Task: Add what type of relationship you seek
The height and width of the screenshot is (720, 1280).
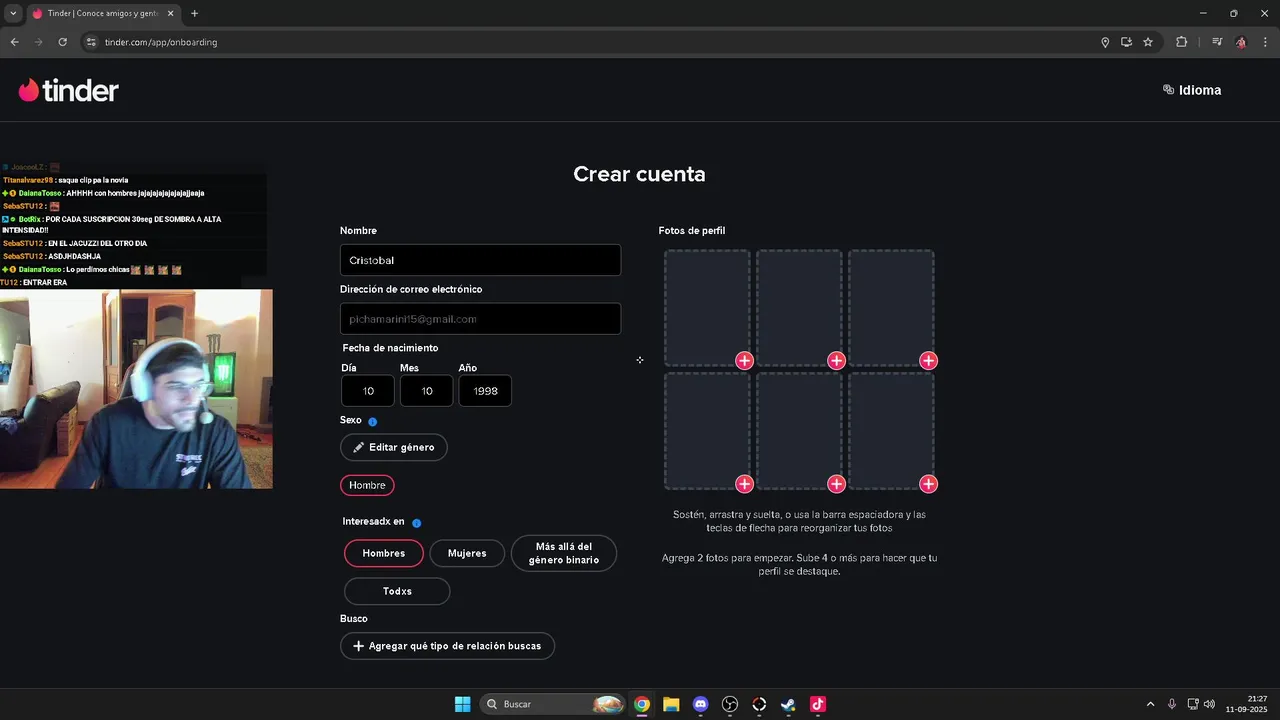Action: tap(447, 646)
